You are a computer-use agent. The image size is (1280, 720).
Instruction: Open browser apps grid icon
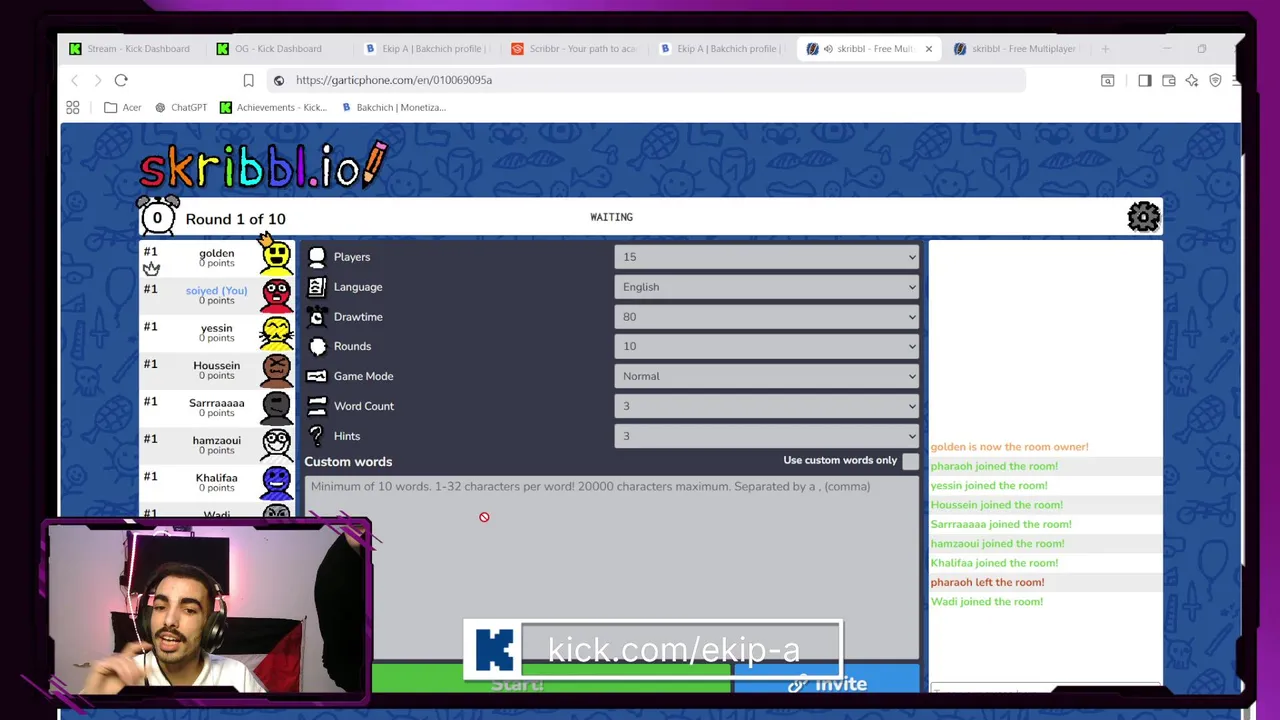point(73,107)
